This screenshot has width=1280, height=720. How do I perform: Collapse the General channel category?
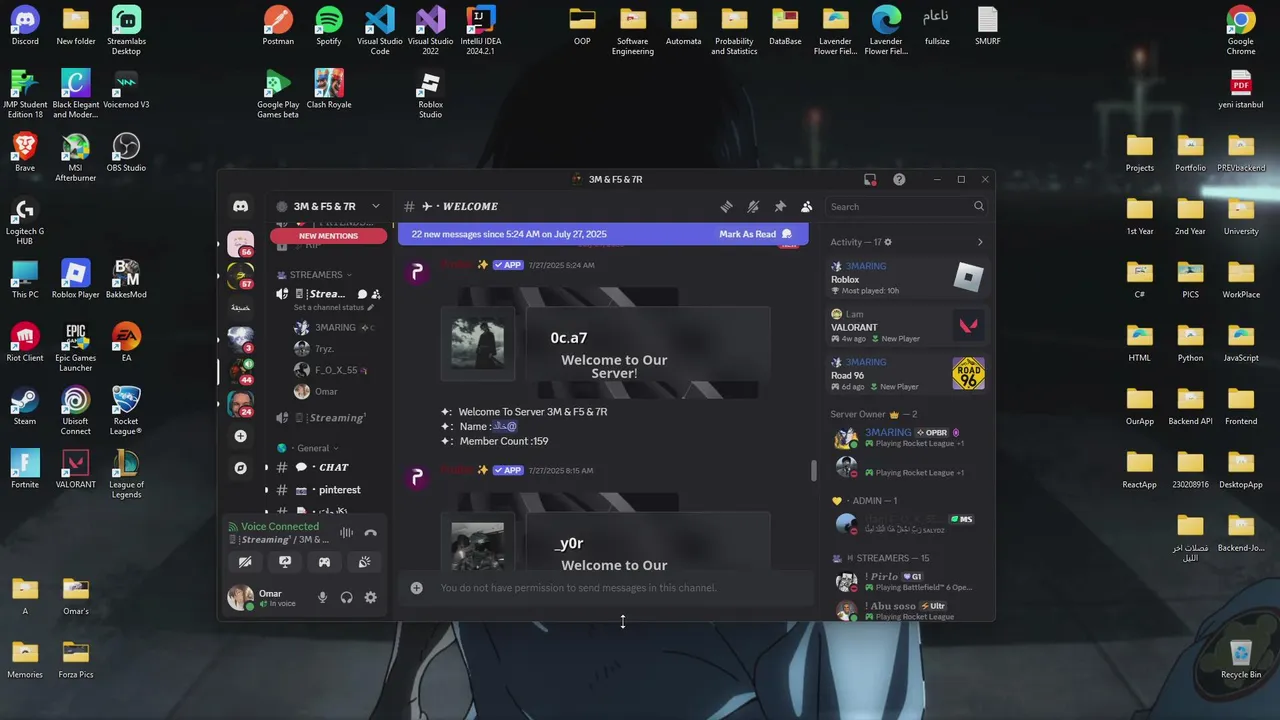pyautogui.click(x=313, y=448)
